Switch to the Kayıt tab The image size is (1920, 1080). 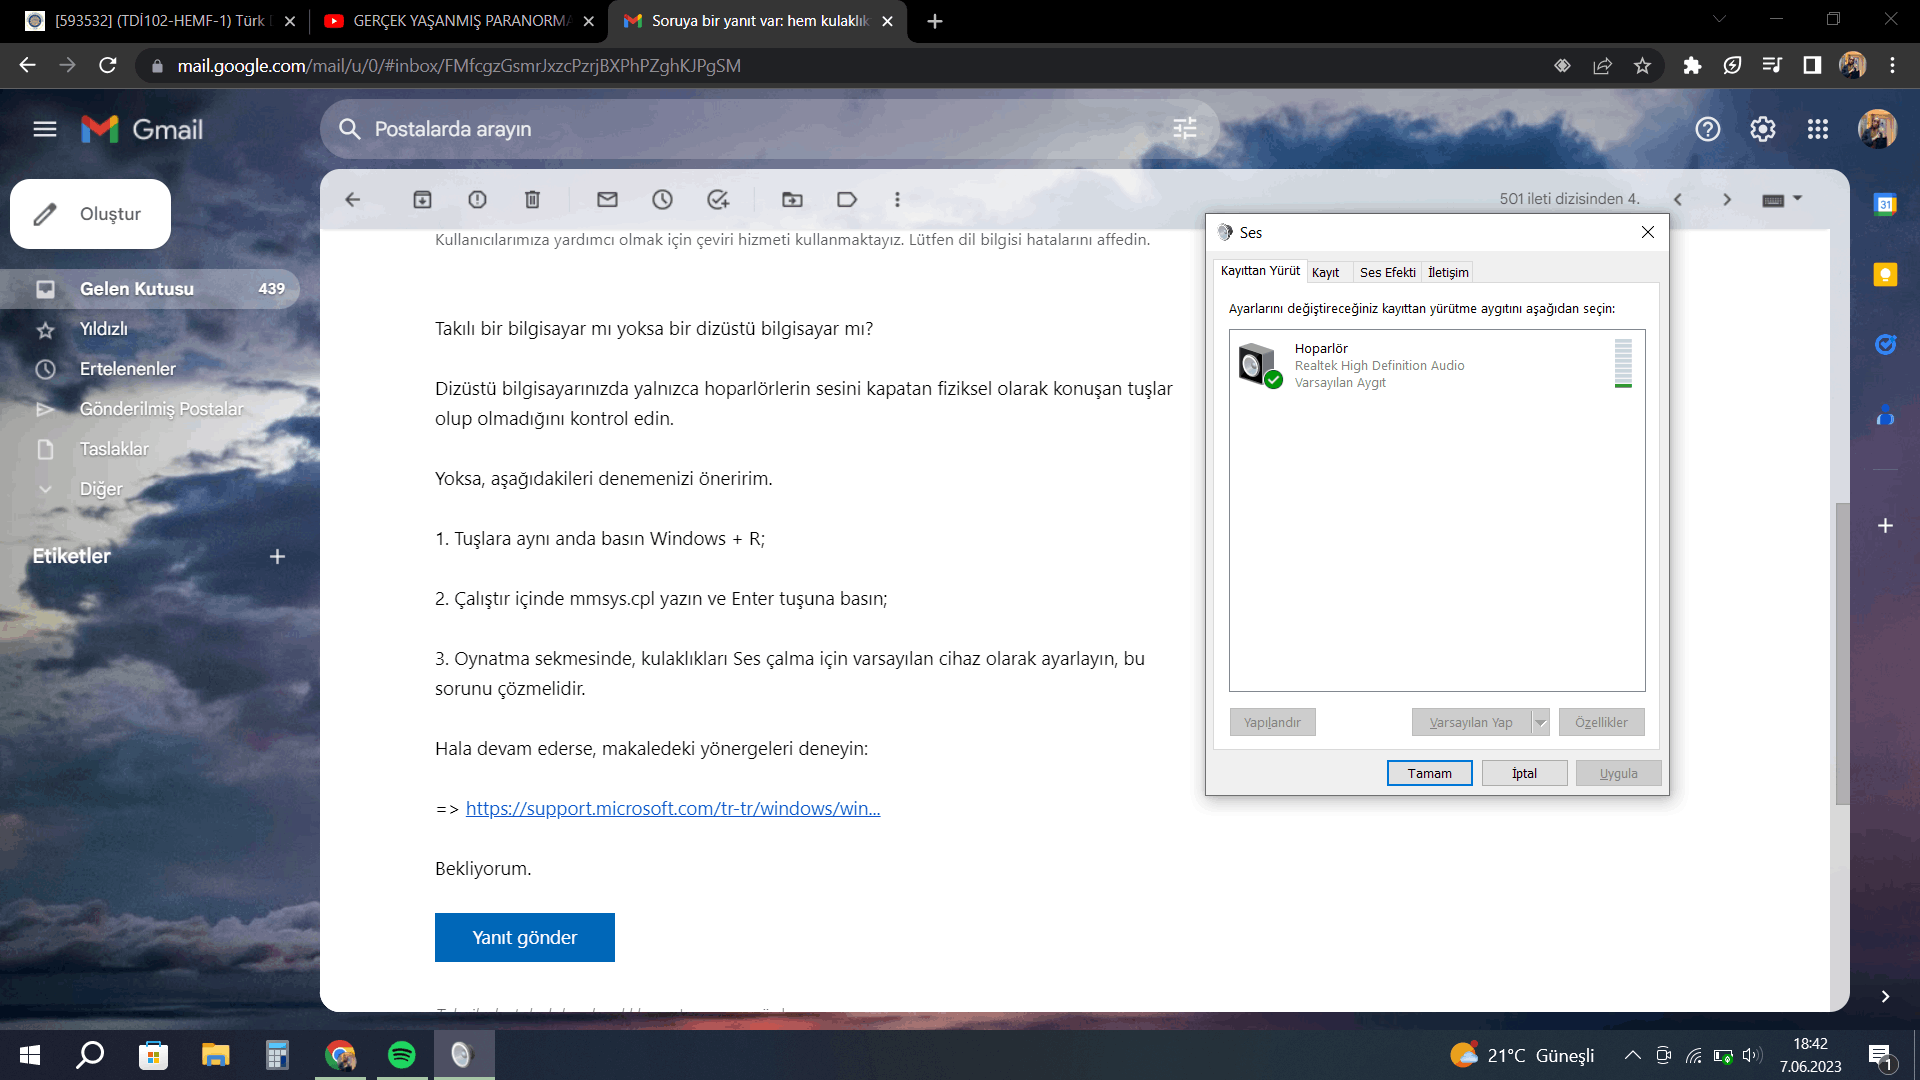click(x=1325, y=272)
